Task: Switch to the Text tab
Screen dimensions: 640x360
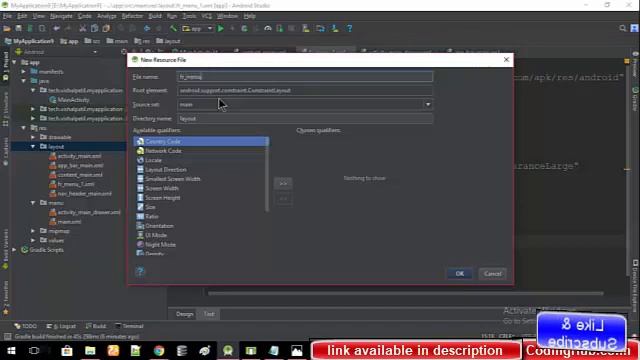Action: (209, 314)
